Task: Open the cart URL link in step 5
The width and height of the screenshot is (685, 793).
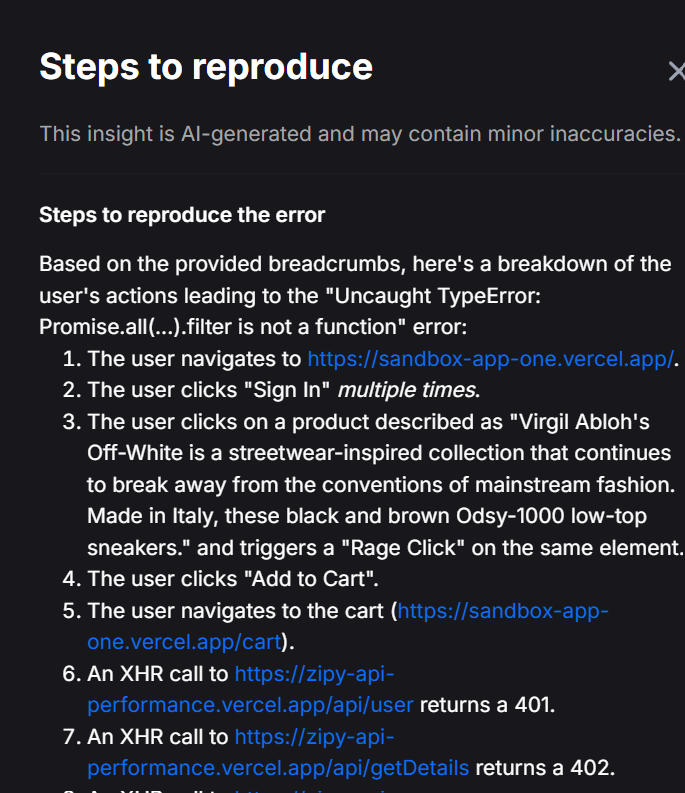Action: point(503,610)
